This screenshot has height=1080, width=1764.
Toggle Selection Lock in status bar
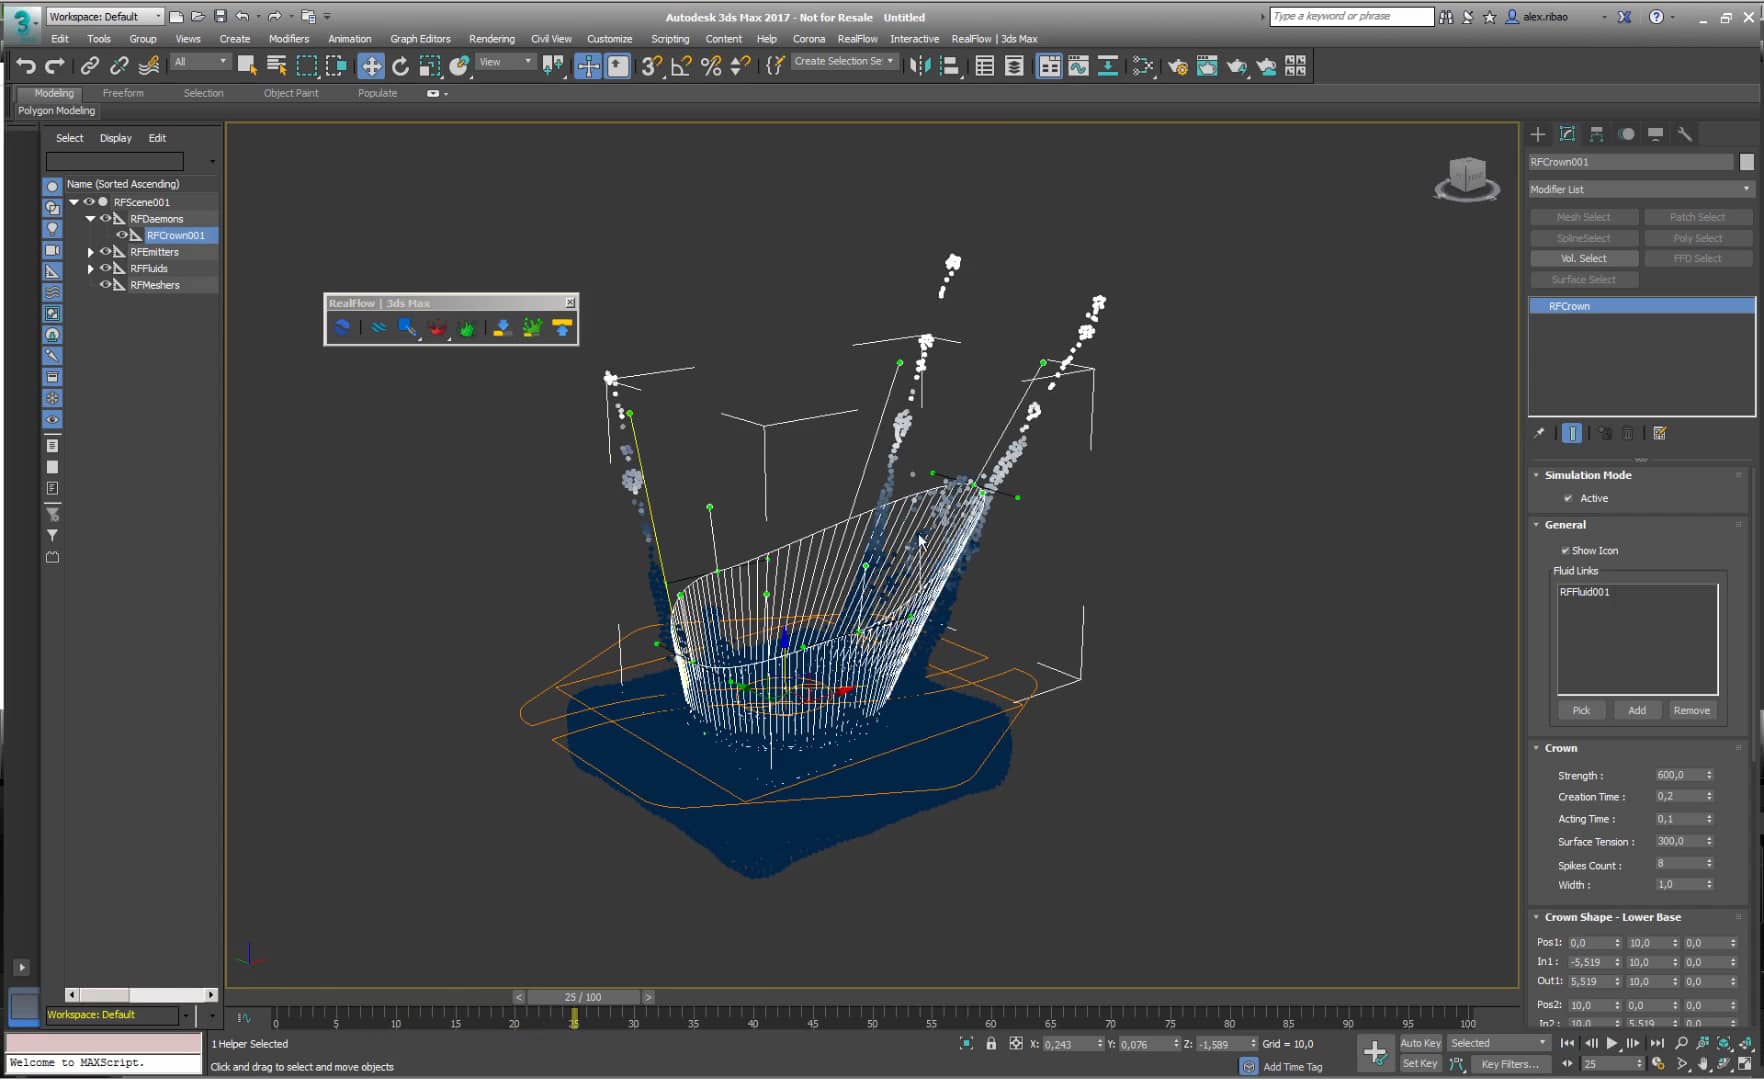(991, 1043)
